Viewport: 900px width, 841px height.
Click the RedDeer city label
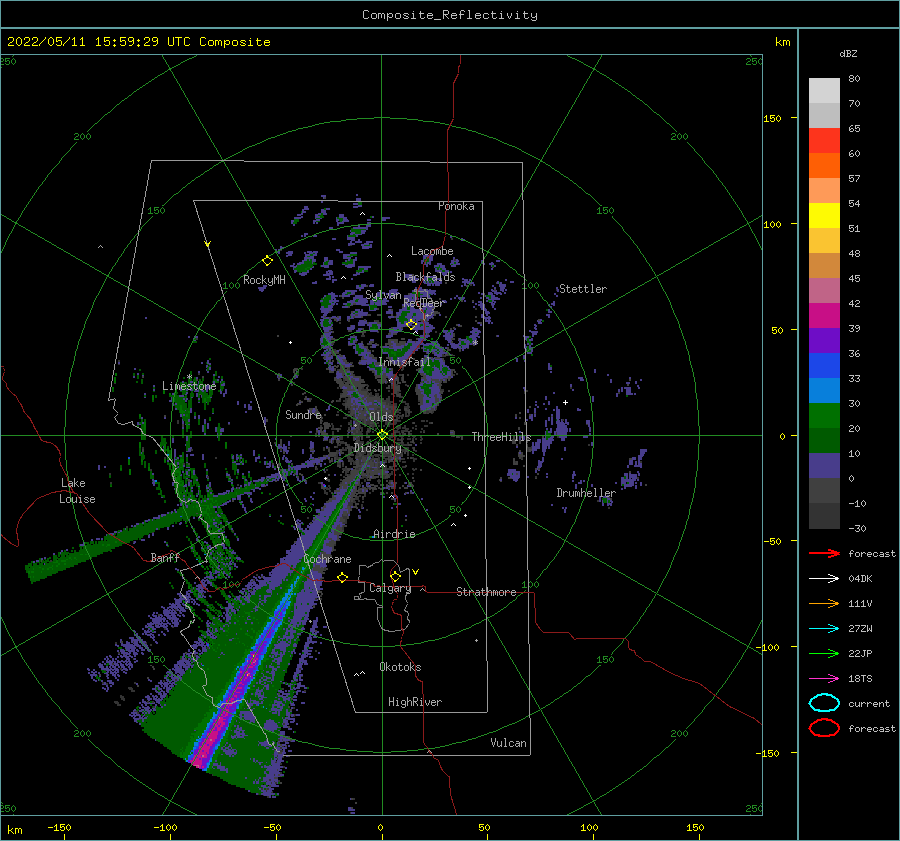tap(424, 303)
